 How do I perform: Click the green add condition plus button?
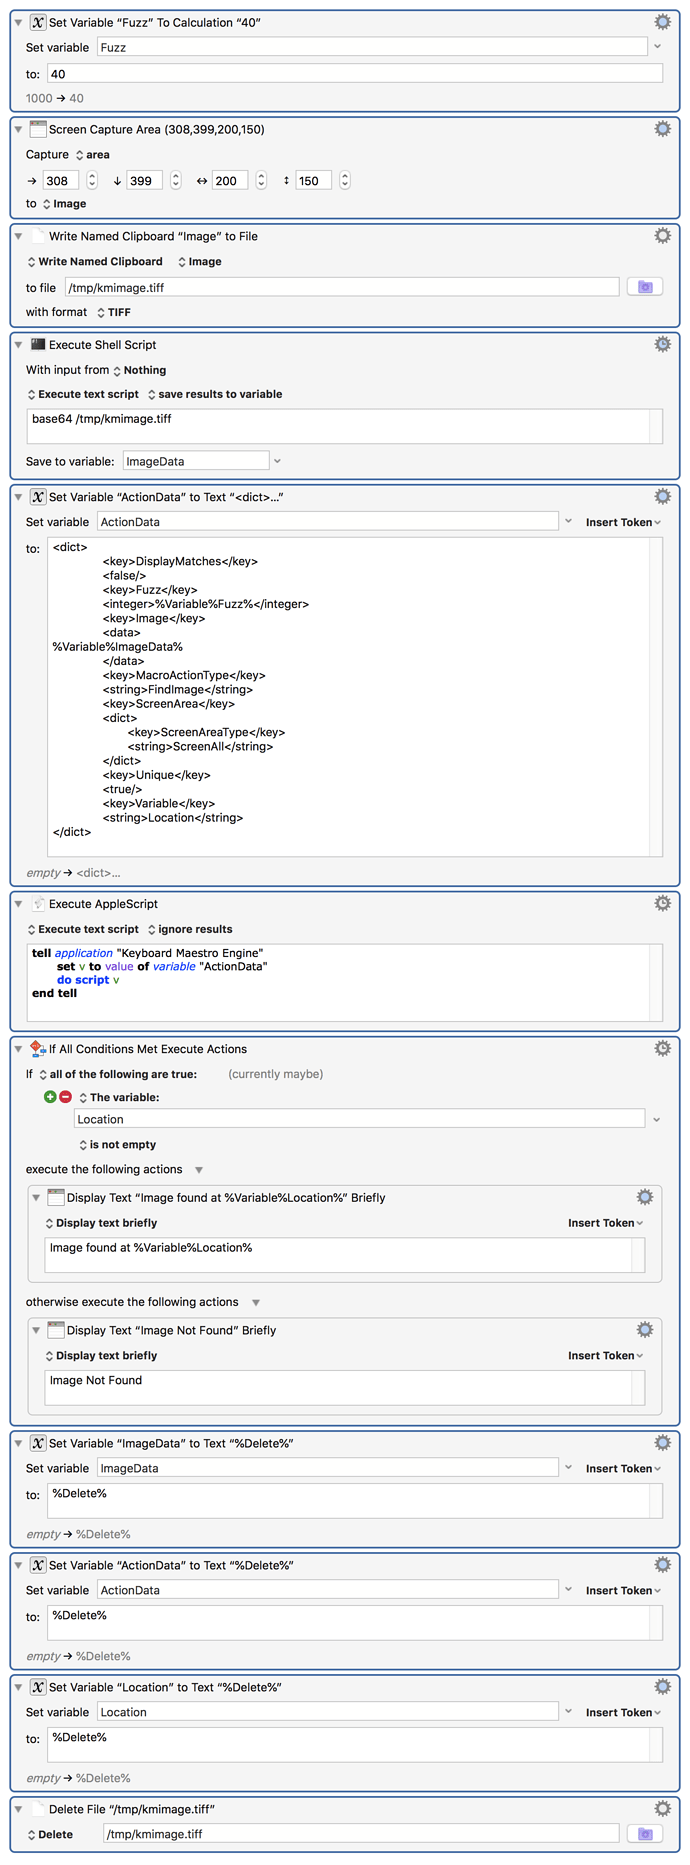pos(50,1097)
